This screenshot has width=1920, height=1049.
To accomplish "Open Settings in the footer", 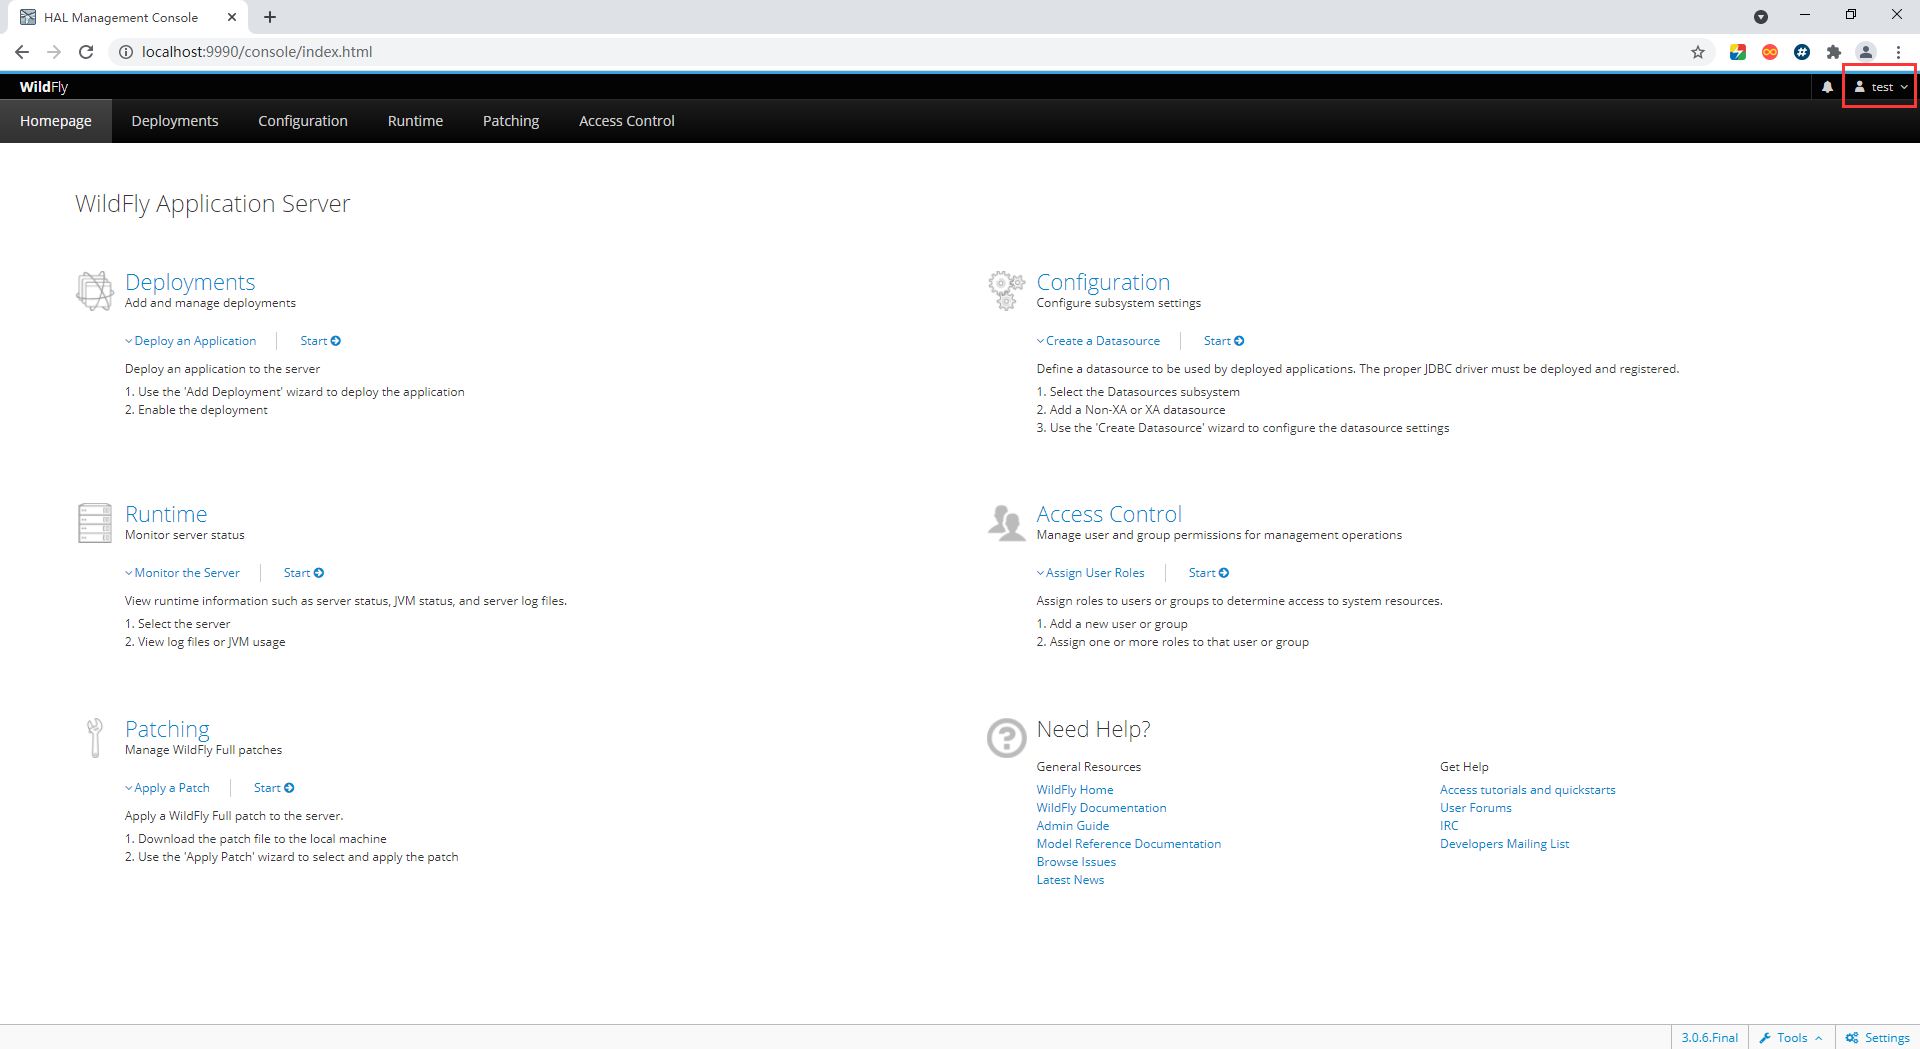I will tap(1878, 1038).
